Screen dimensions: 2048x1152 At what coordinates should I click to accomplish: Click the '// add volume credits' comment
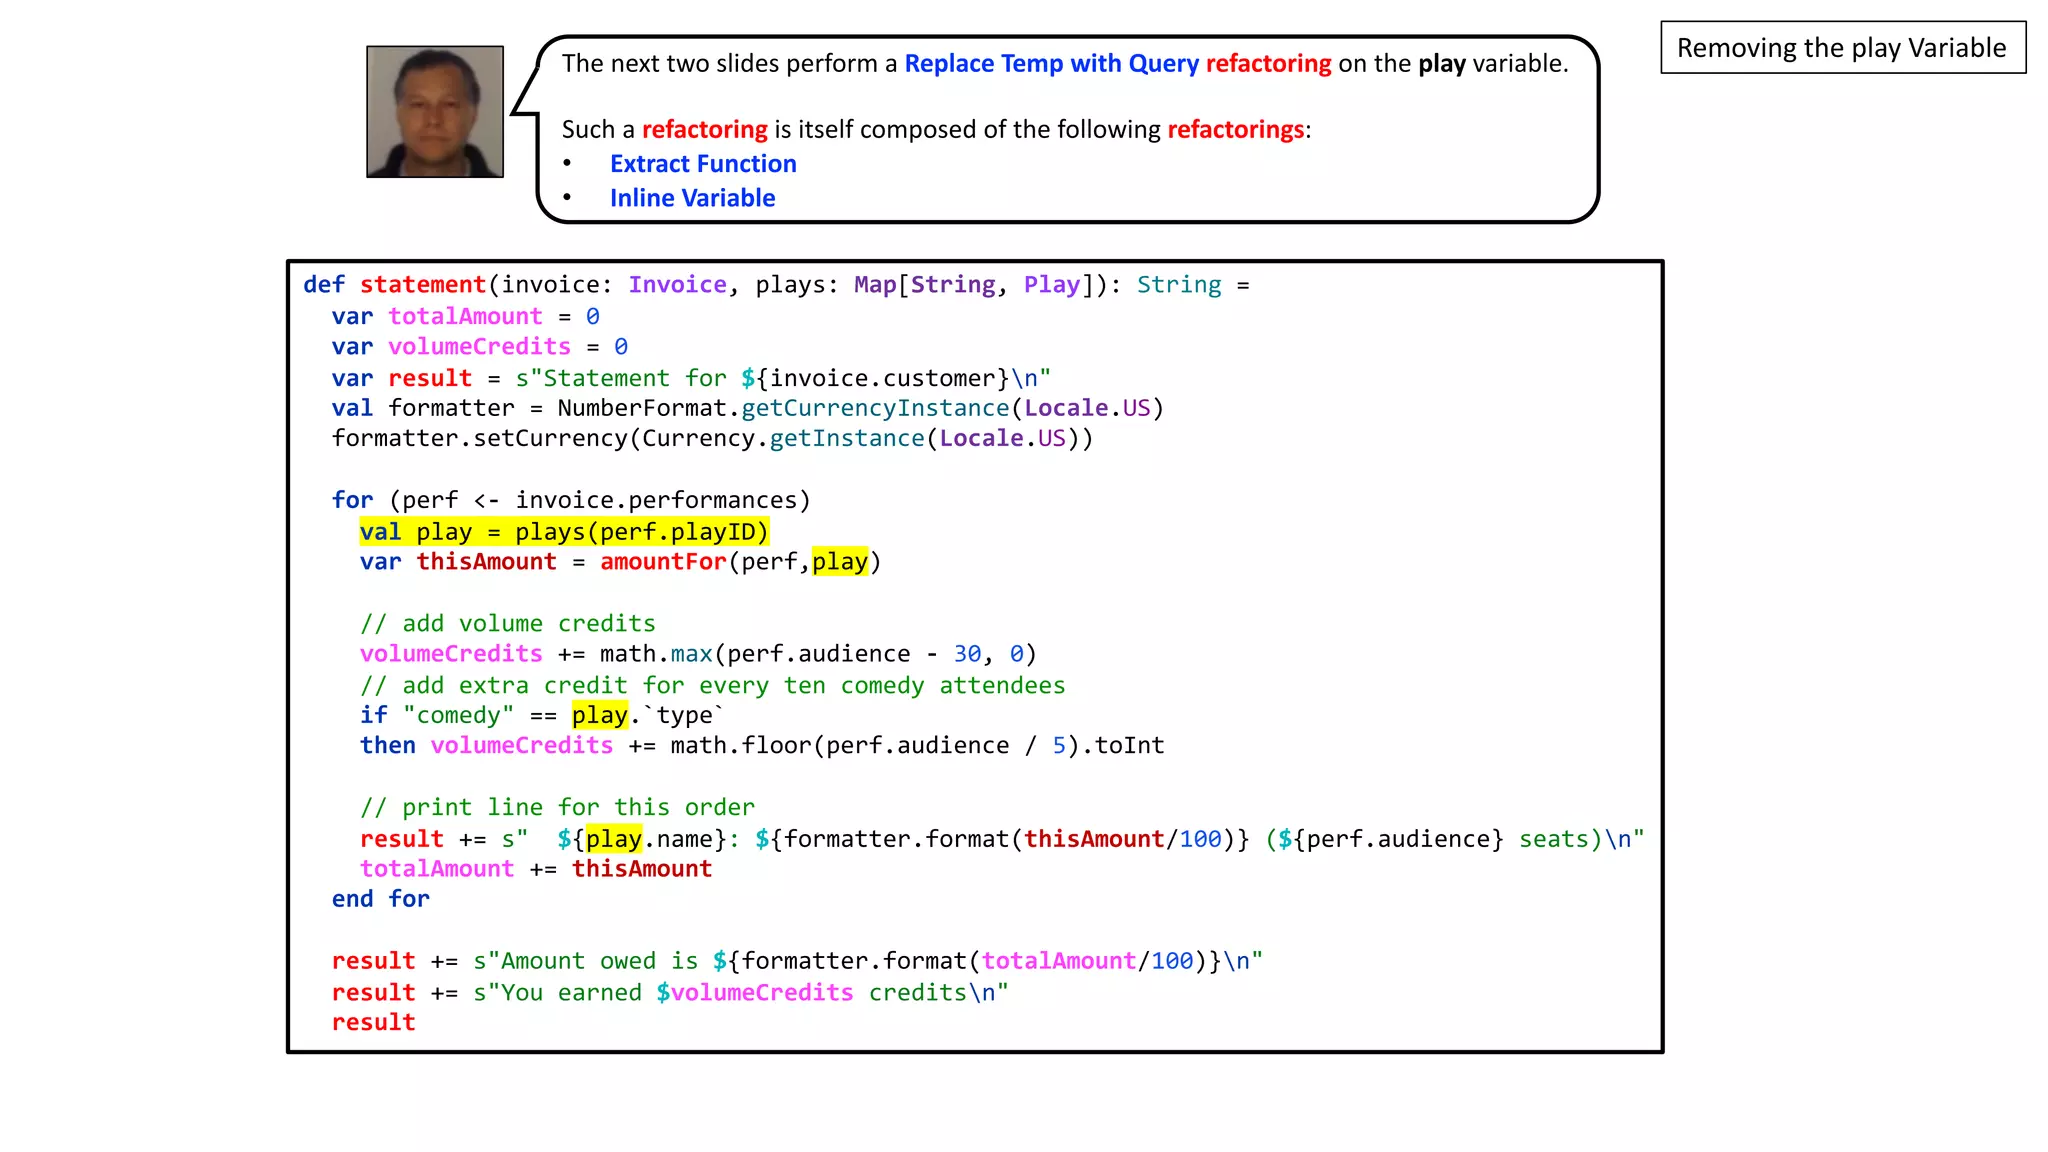(507, 623)
